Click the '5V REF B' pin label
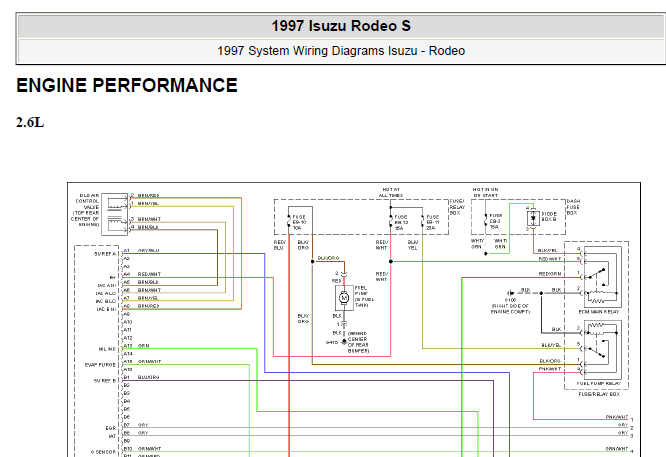 105,381
